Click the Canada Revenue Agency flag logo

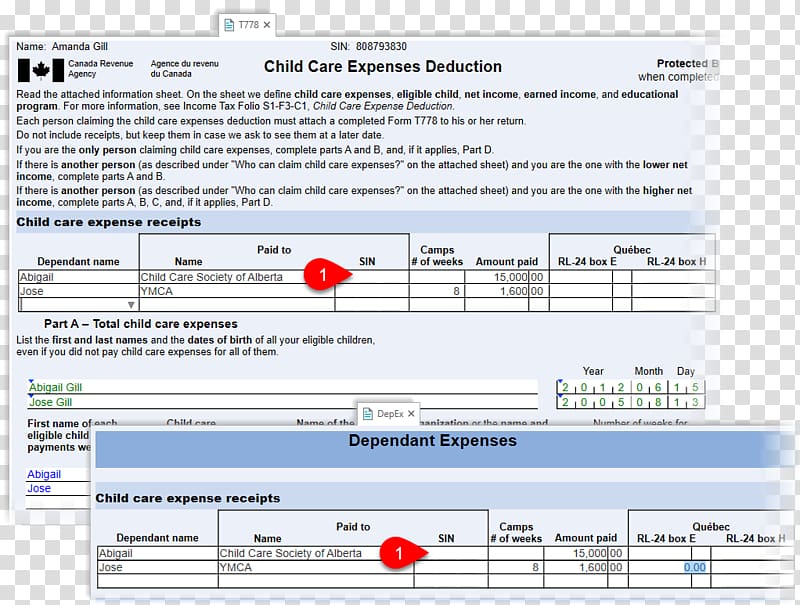point(41,70)
